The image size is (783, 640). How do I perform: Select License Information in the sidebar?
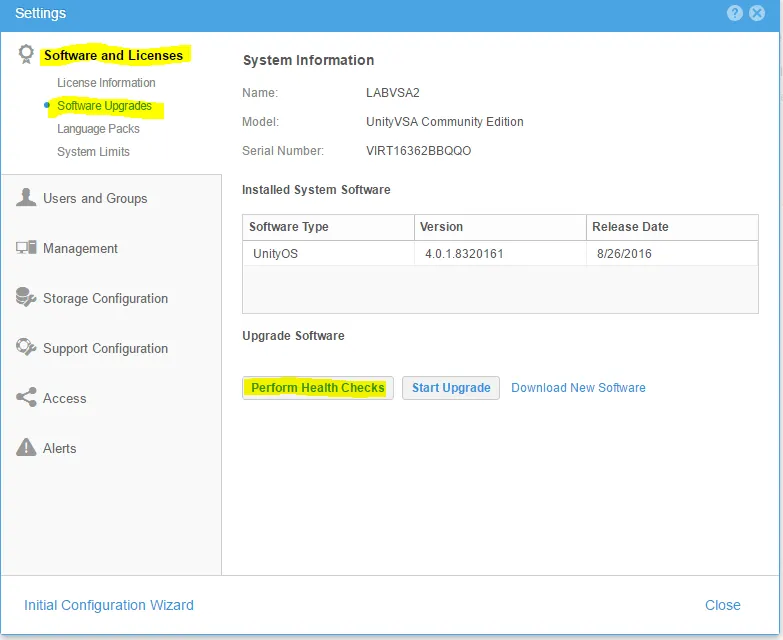[106, 83]
